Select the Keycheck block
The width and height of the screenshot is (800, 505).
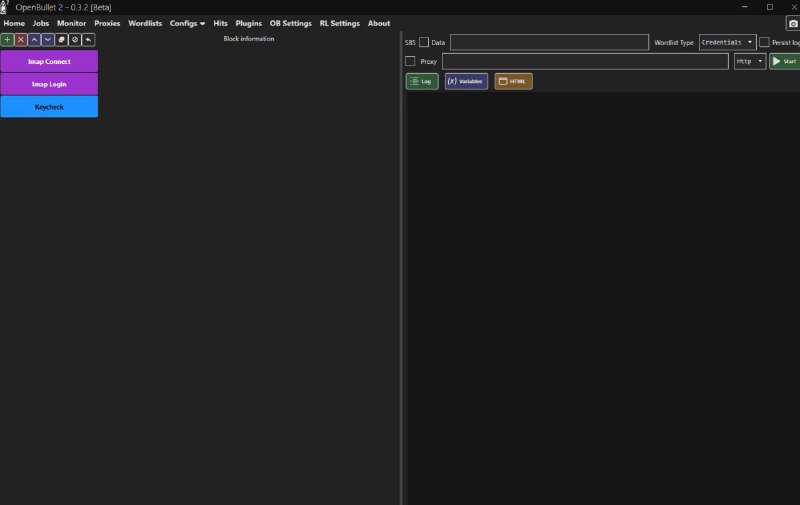[49, 107]
